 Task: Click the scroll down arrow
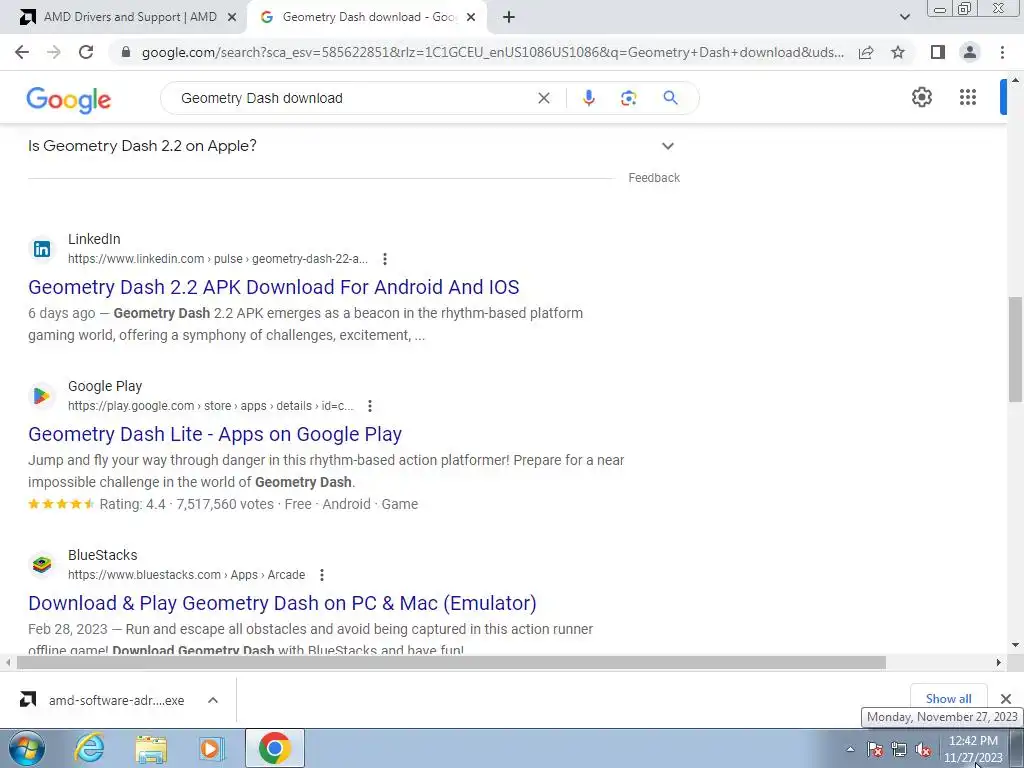coord(1015,645)
